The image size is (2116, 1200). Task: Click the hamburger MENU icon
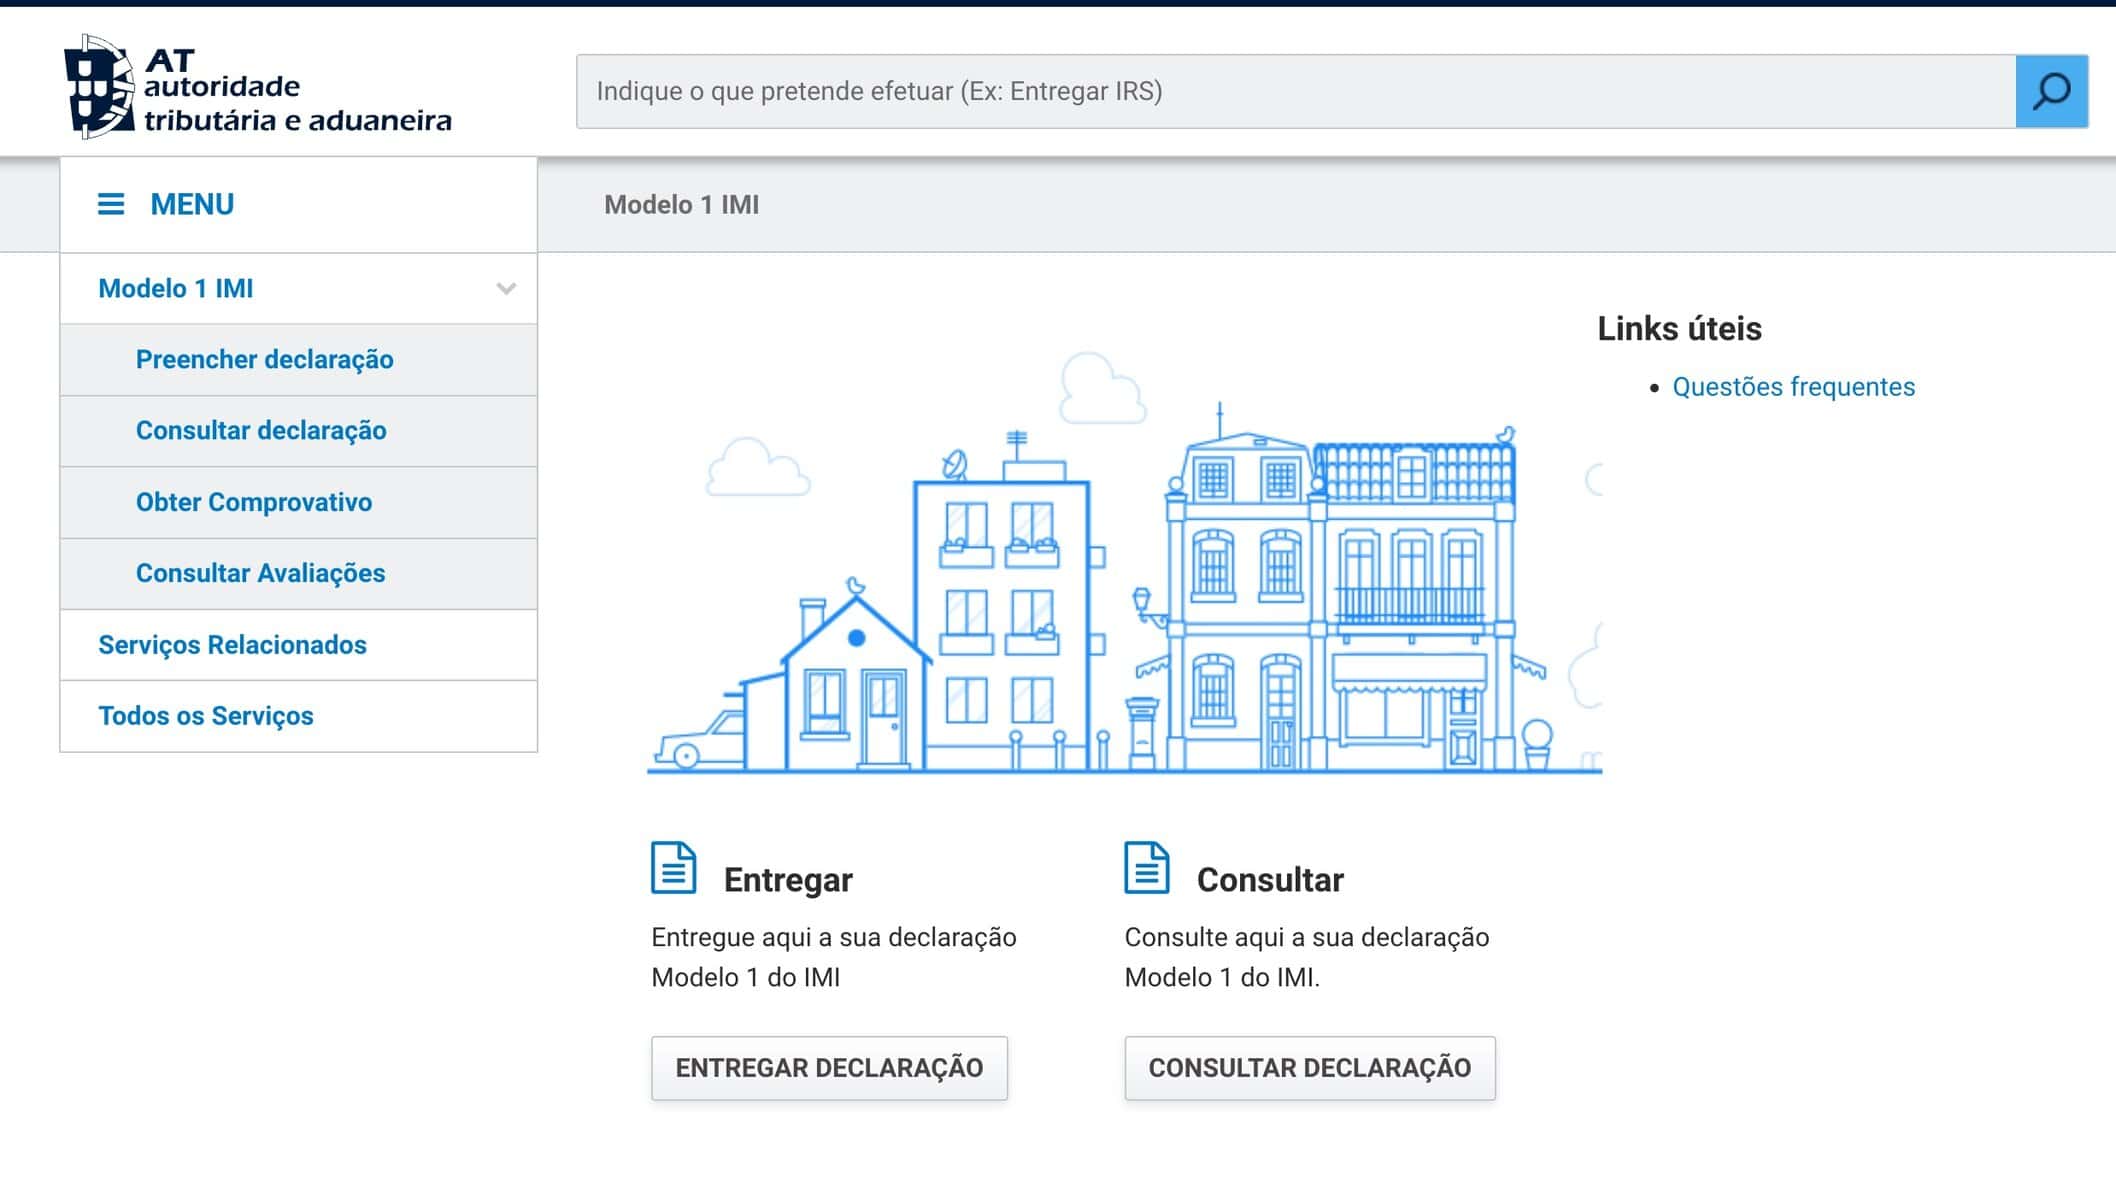point(111,204)
